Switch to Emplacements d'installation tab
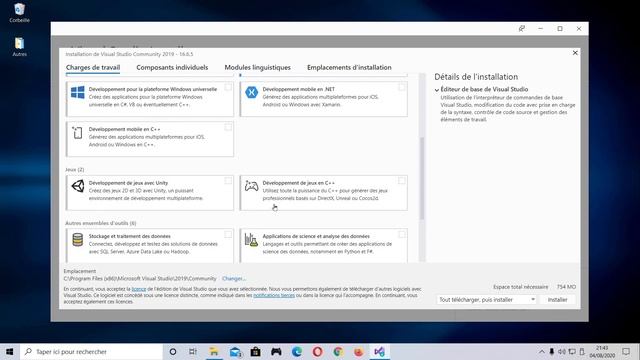The image size is (640, 360). tap(349, 67)
